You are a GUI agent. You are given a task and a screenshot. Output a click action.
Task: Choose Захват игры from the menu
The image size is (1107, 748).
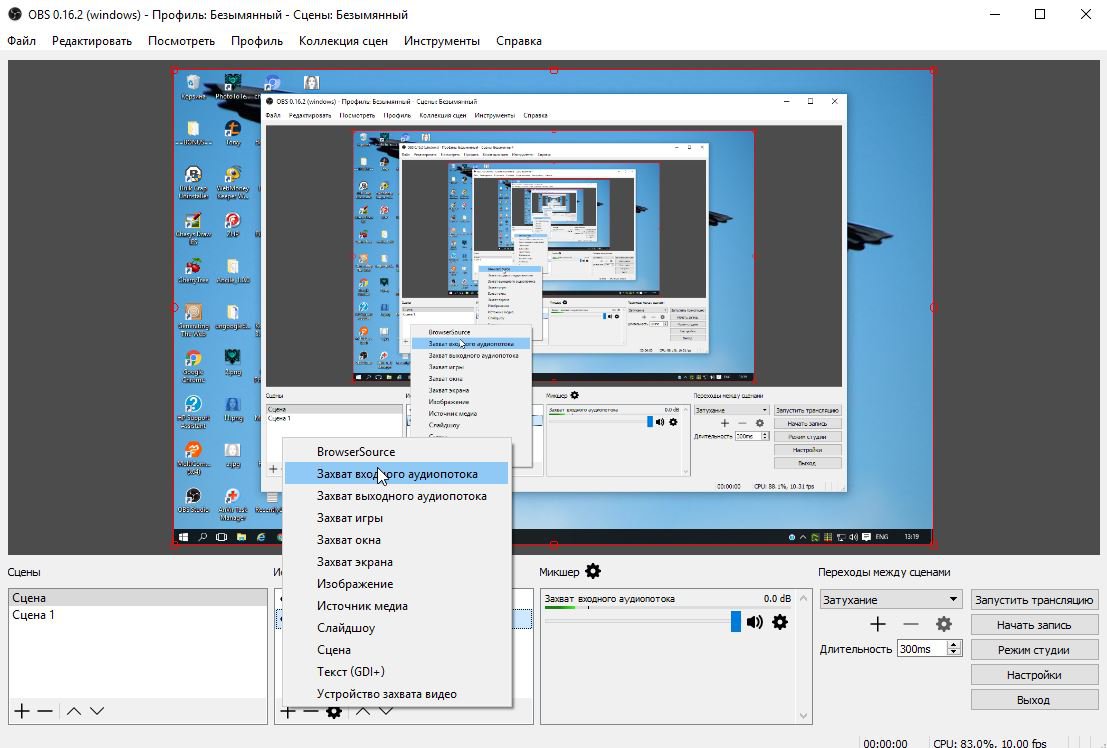[397, 518]
